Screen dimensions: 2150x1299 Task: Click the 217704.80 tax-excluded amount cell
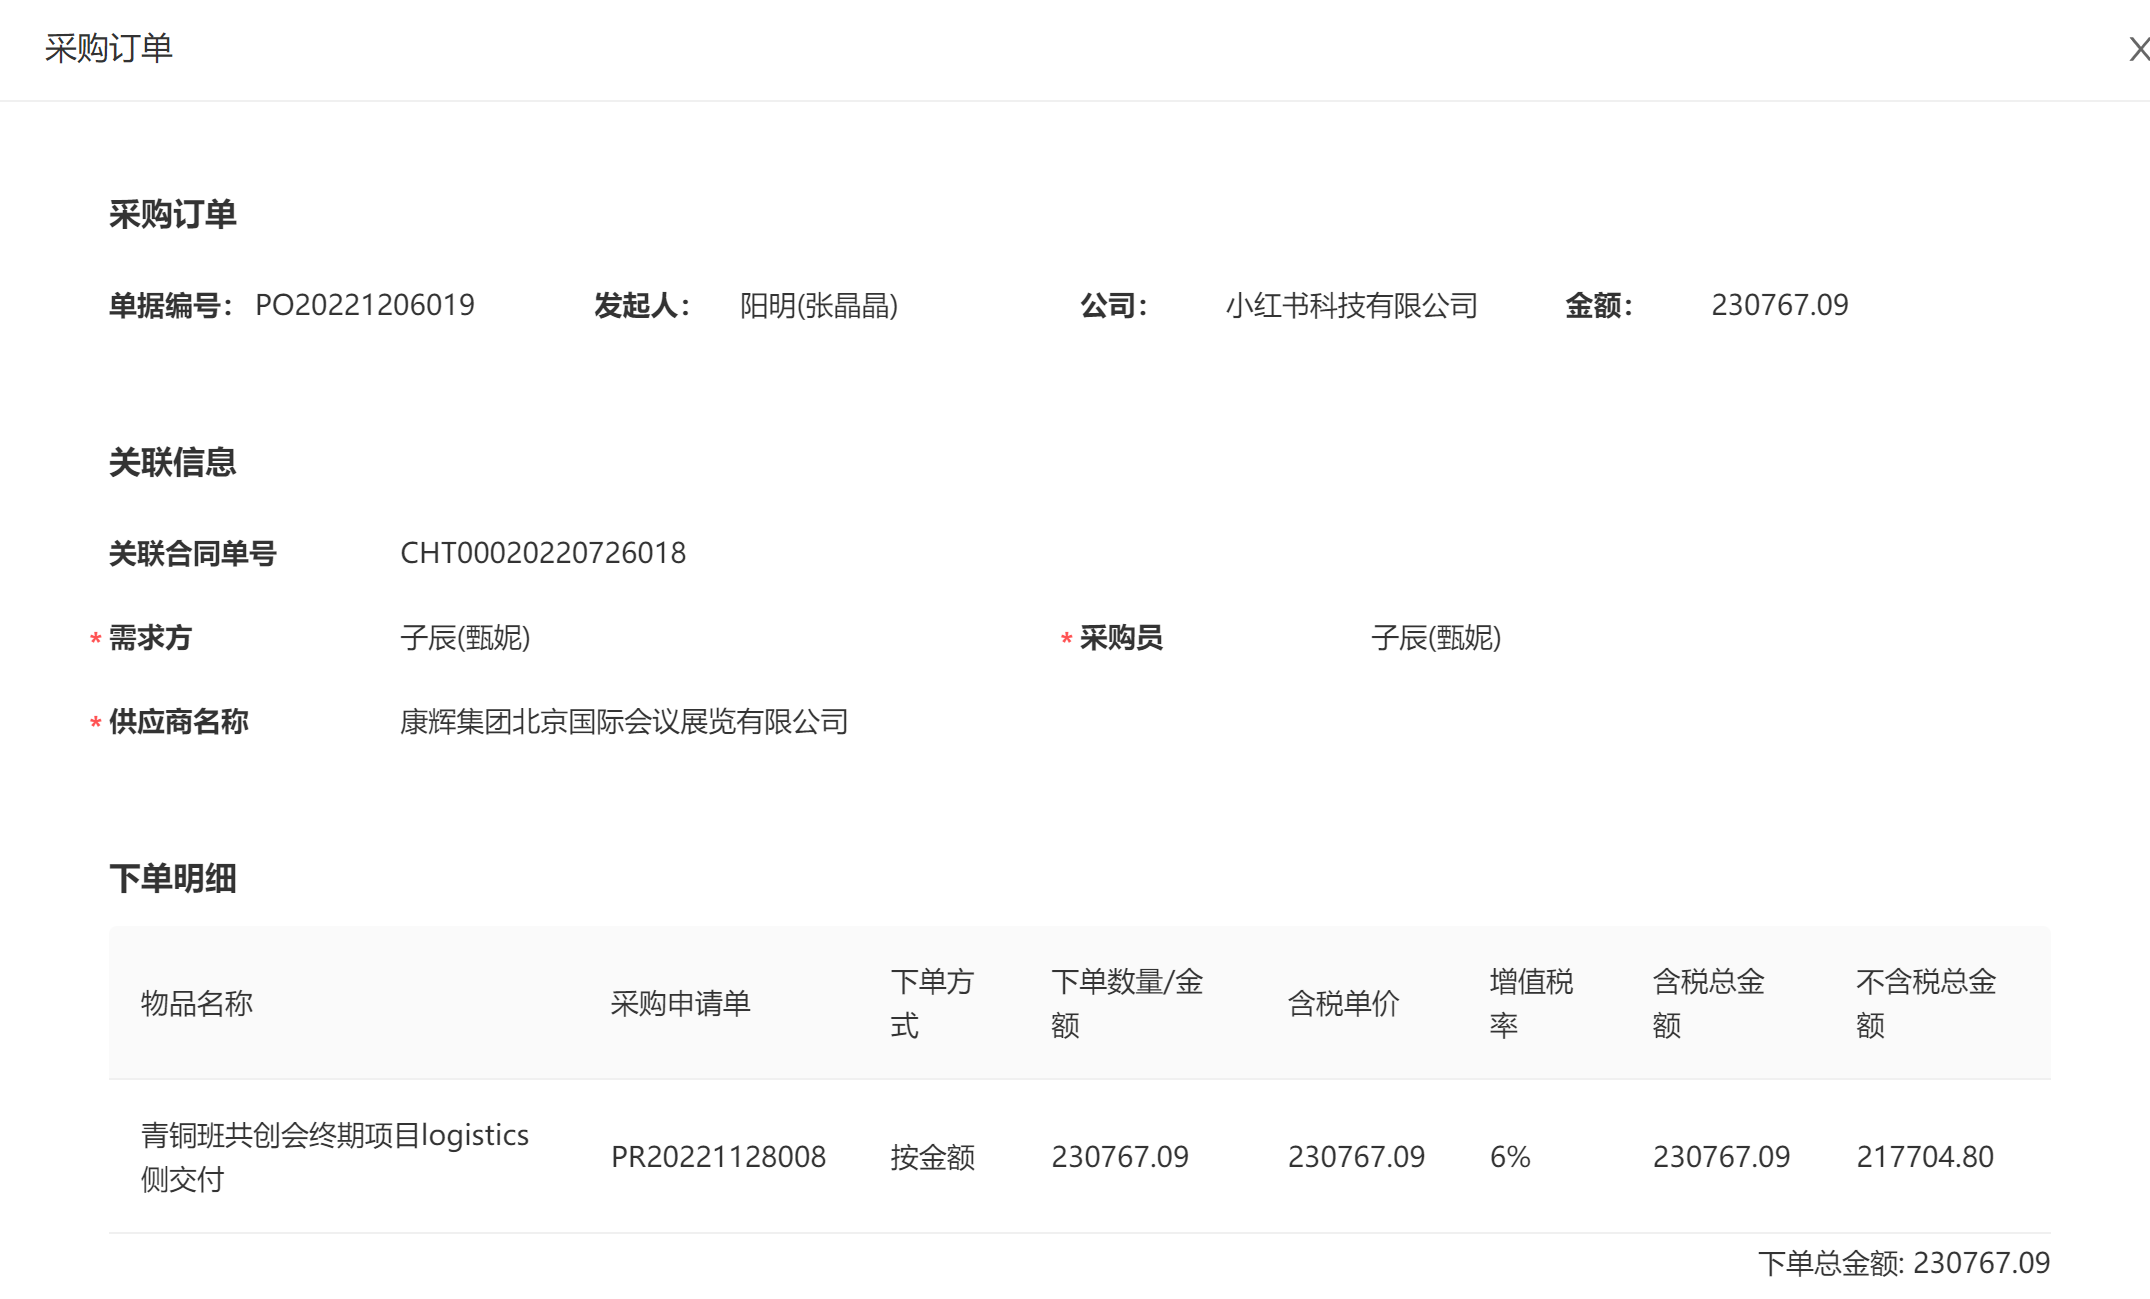coord(1924,1157)
